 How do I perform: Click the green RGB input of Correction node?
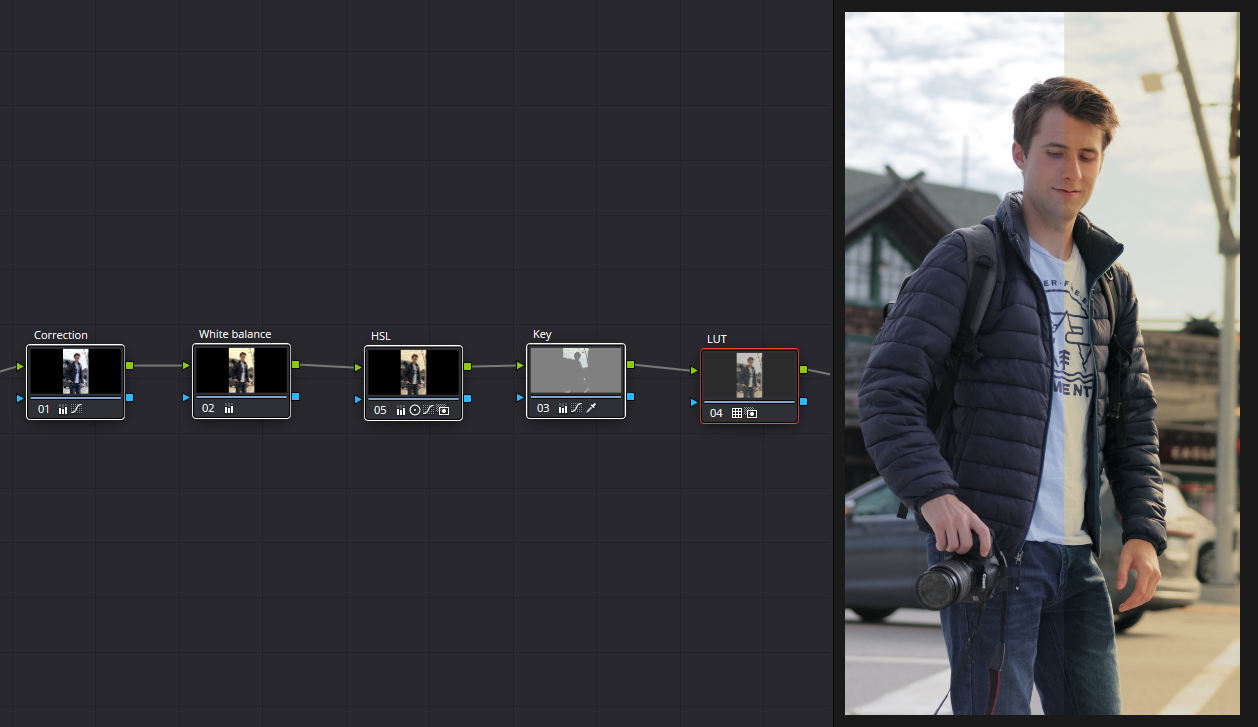point(20,366)
